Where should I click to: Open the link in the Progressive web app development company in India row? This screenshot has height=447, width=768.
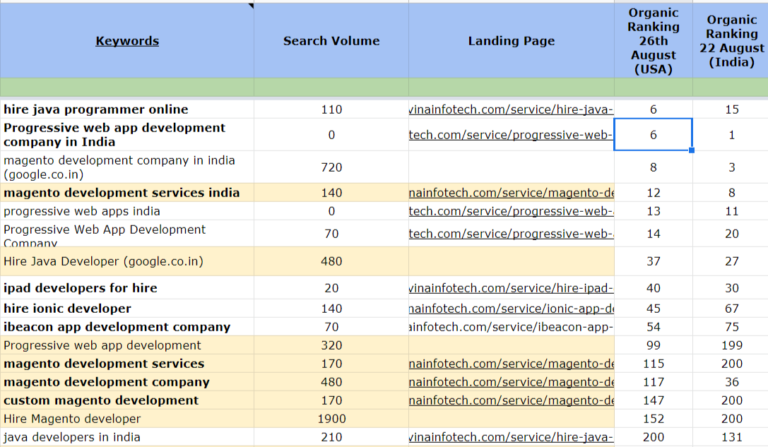coord(511,135)
